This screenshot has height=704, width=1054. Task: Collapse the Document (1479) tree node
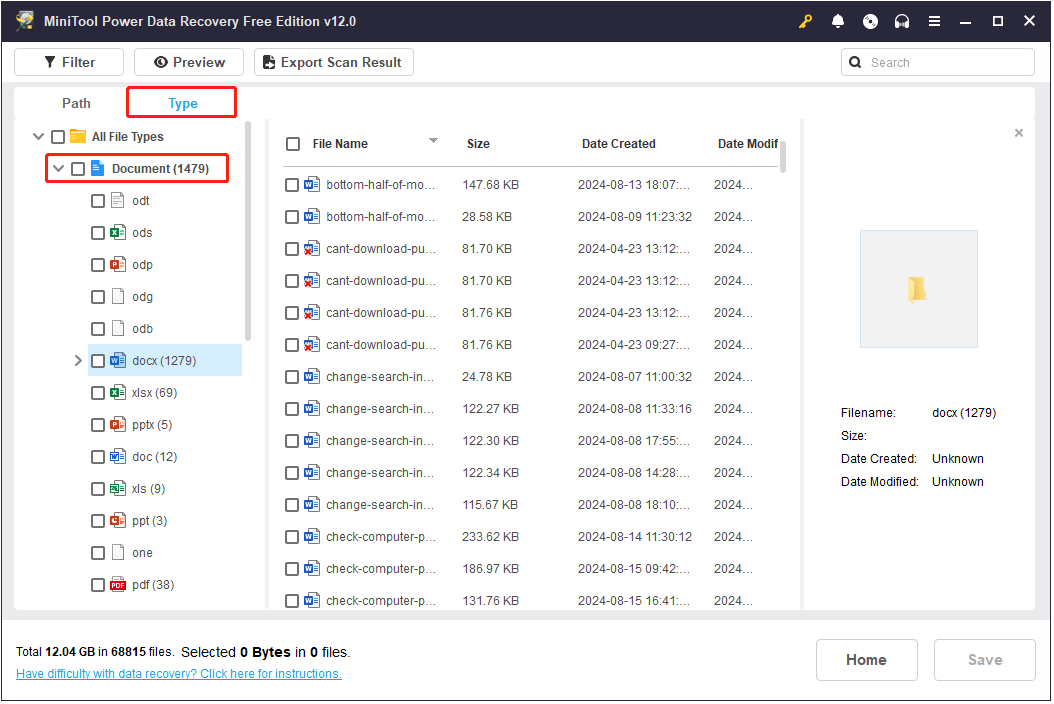(58, 169)
